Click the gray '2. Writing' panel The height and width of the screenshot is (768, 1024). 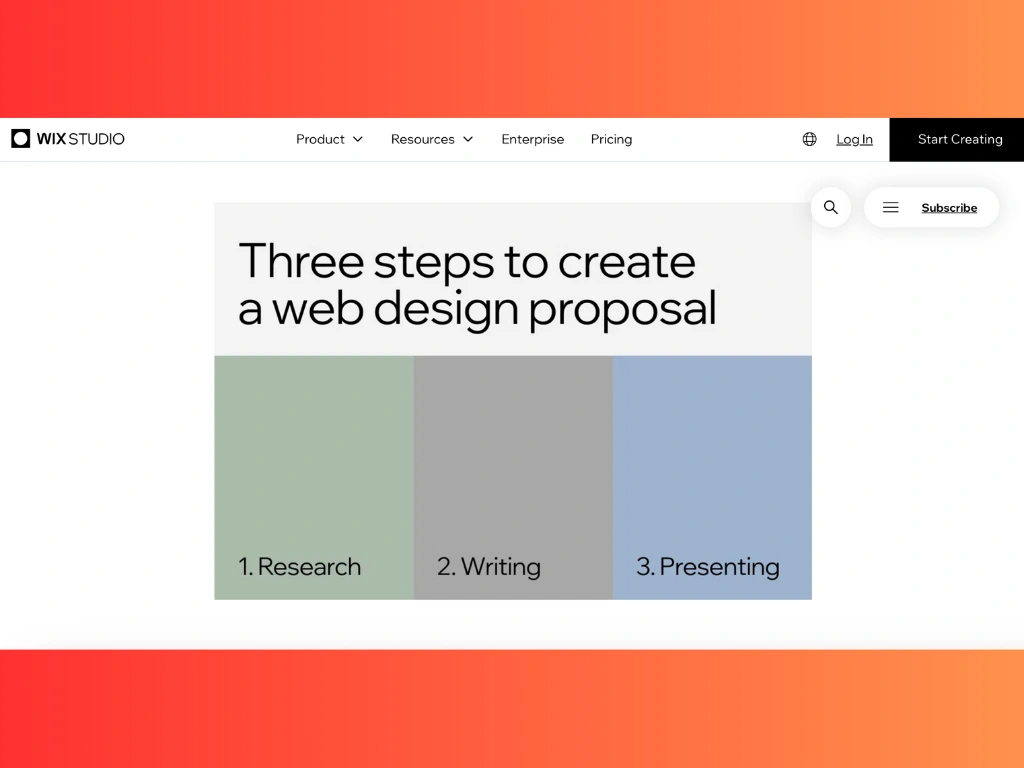point(513,477)
